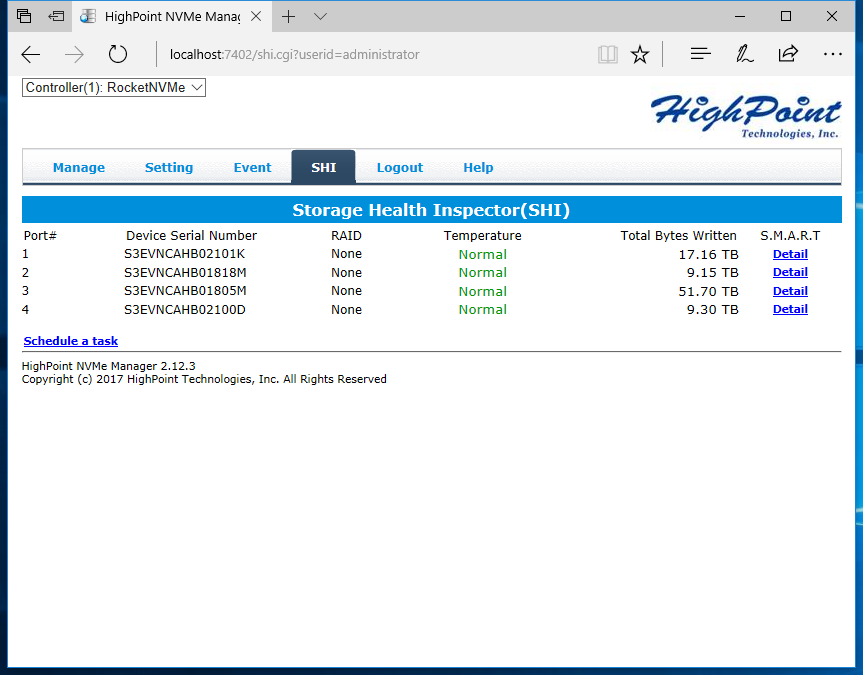Click the Port# column header
The image size is (863, 675).
pos(40,236)
